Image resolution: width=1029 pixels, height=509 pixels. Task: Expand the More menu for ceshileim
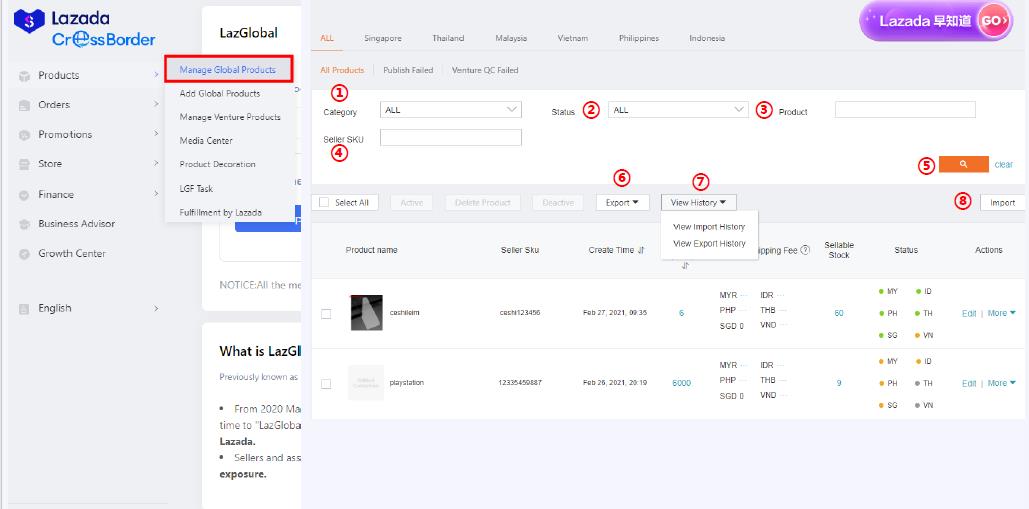coord(1001,314)
